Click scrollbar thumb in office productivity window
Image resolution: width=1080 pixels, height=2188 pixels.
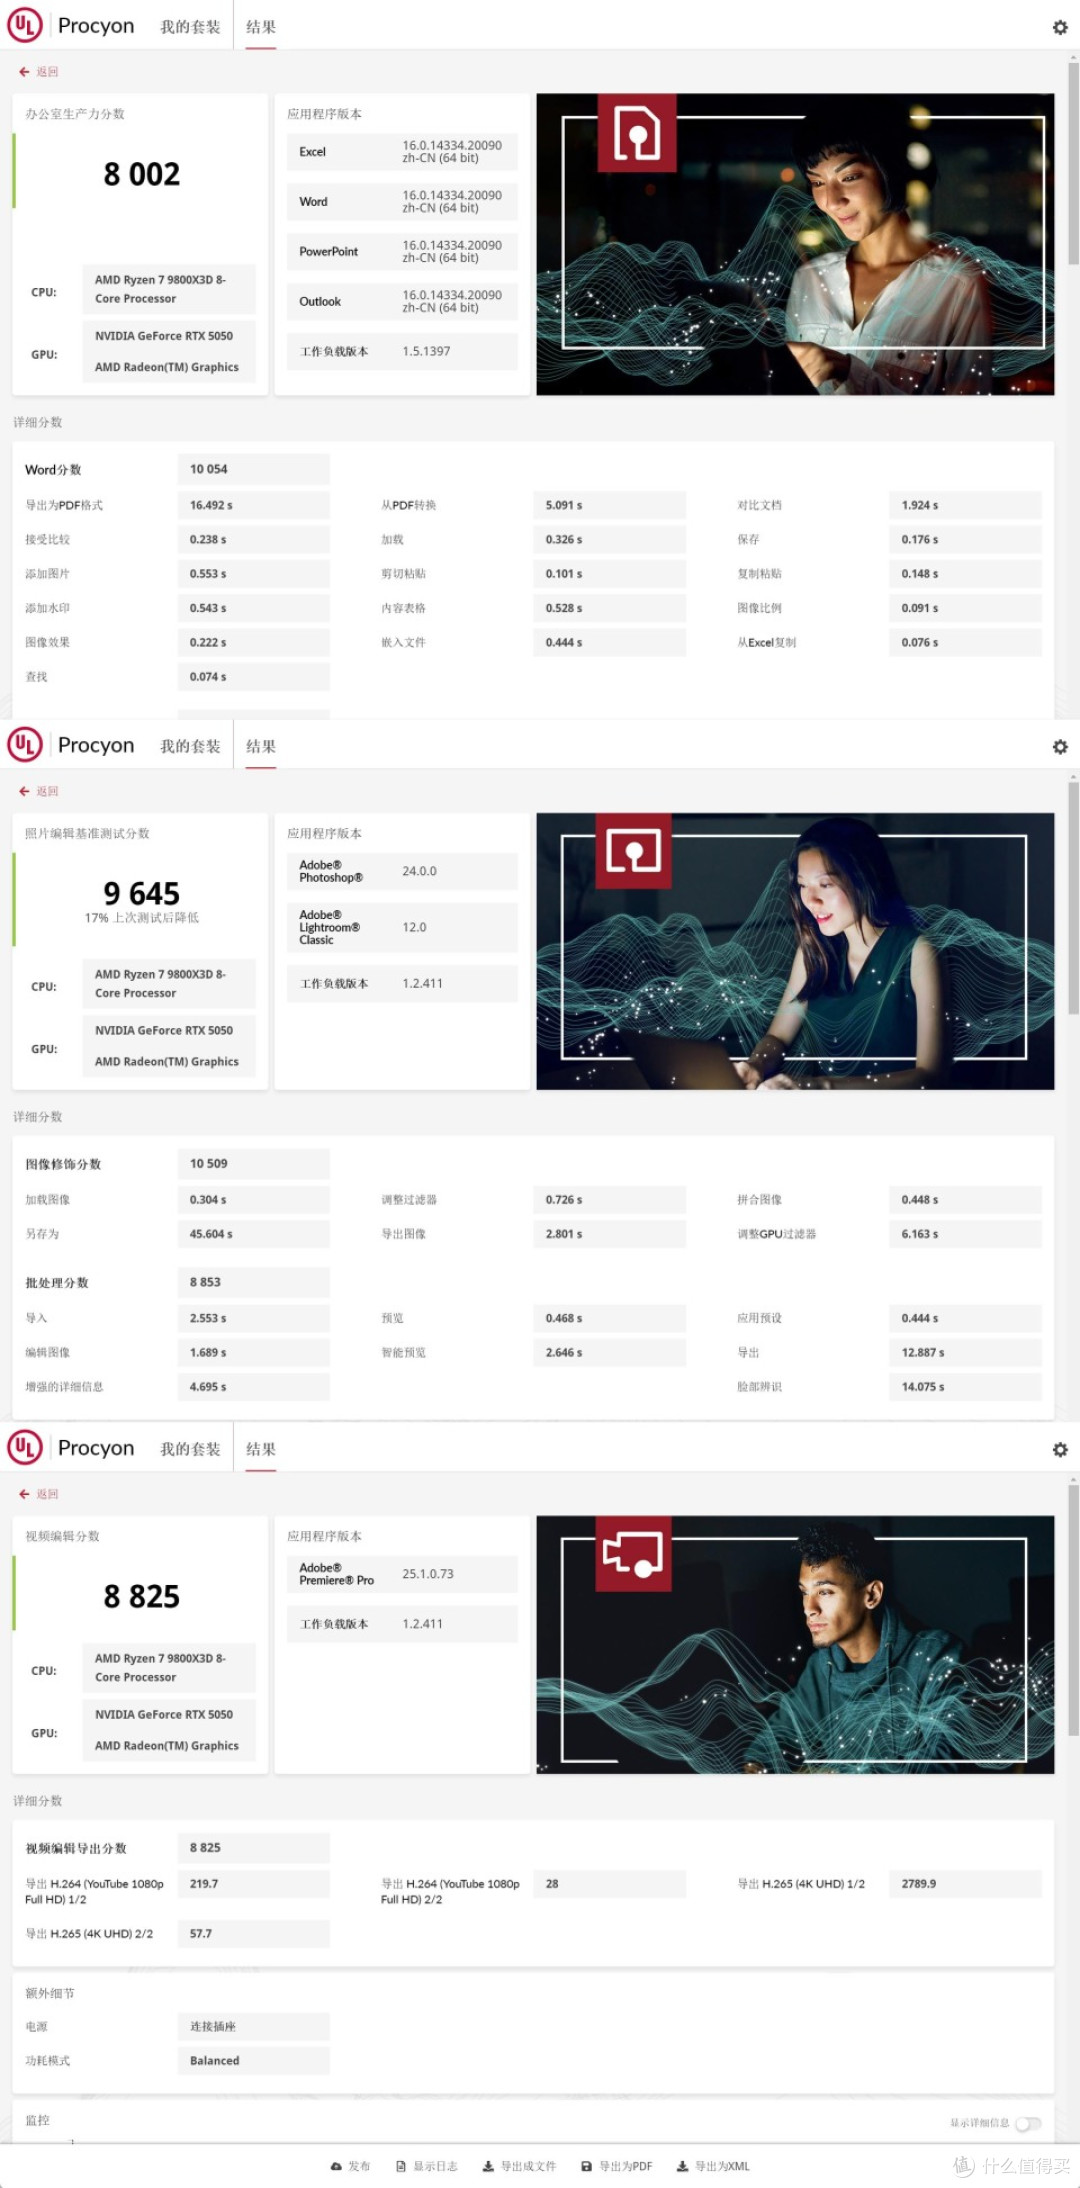pyautogui.click(x=1073, y=165)
